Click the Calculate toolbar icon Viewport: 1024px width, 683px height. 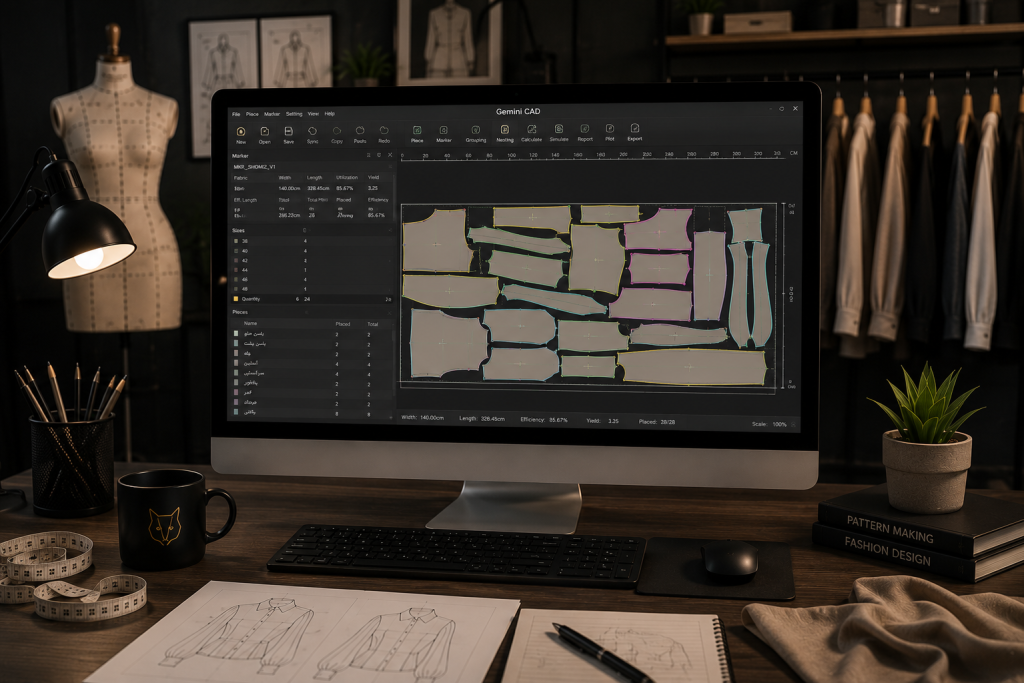click(x=532, y=129)
